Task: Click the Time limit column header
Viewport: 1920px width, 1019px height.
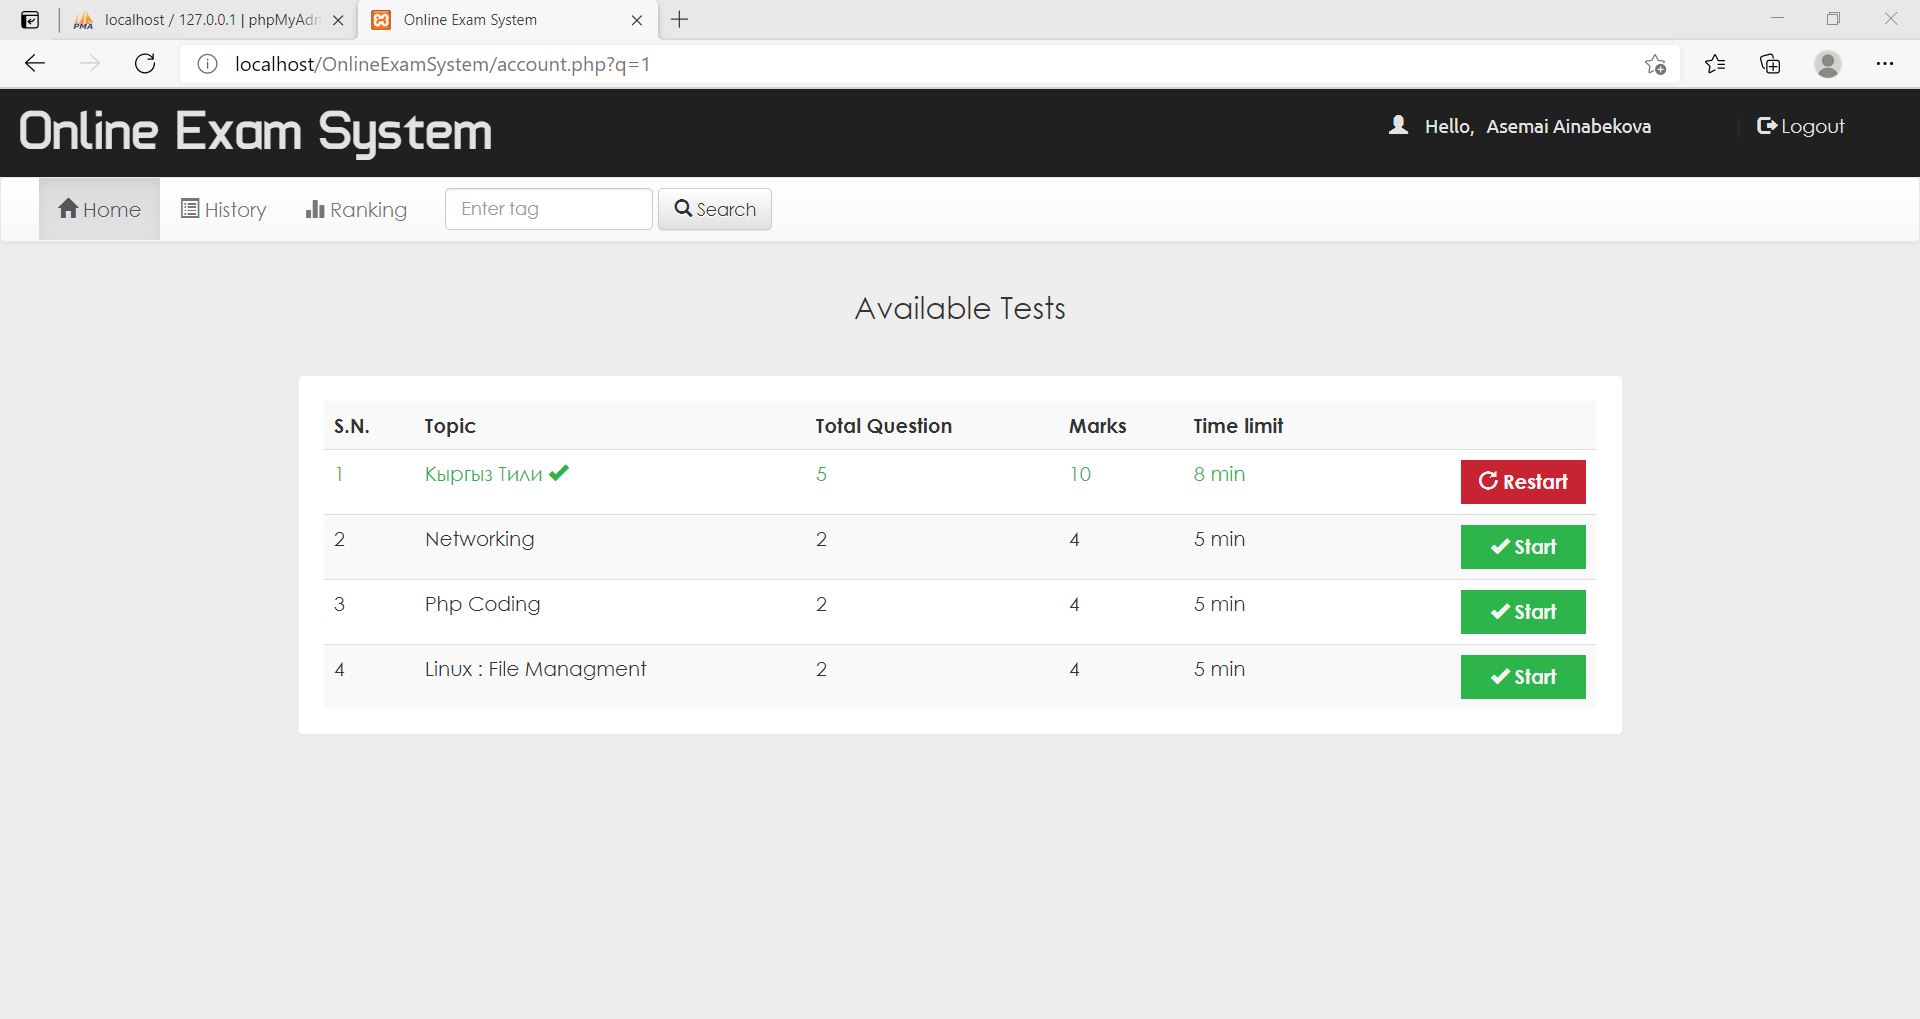Action: tap(1238, 426)
